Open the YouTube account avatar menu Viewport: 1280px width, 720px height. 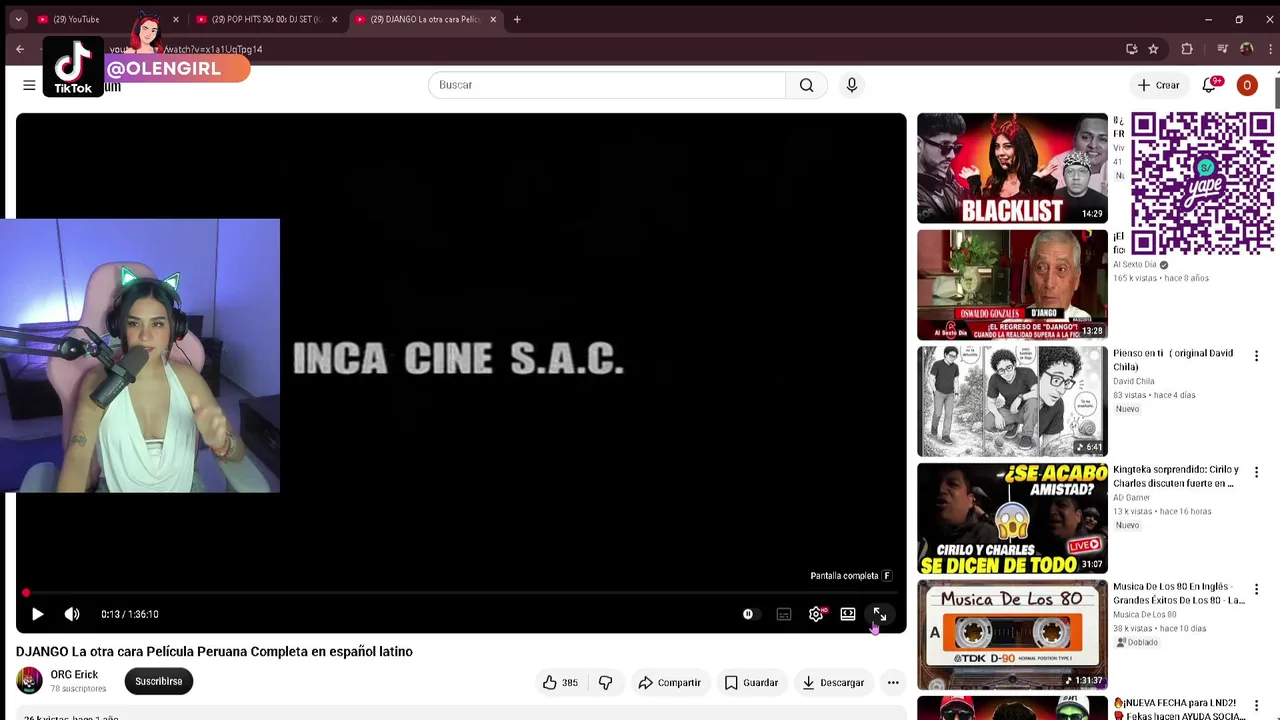pos(1247,85)
